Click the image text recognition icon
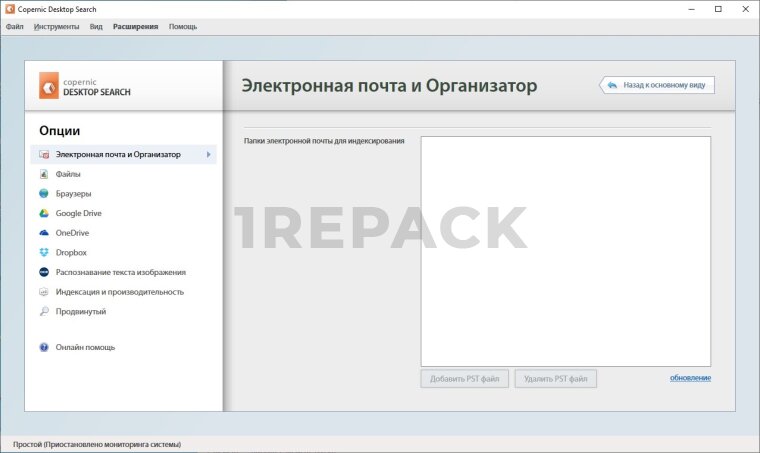760x453 pixels. [x=44, y=272]
